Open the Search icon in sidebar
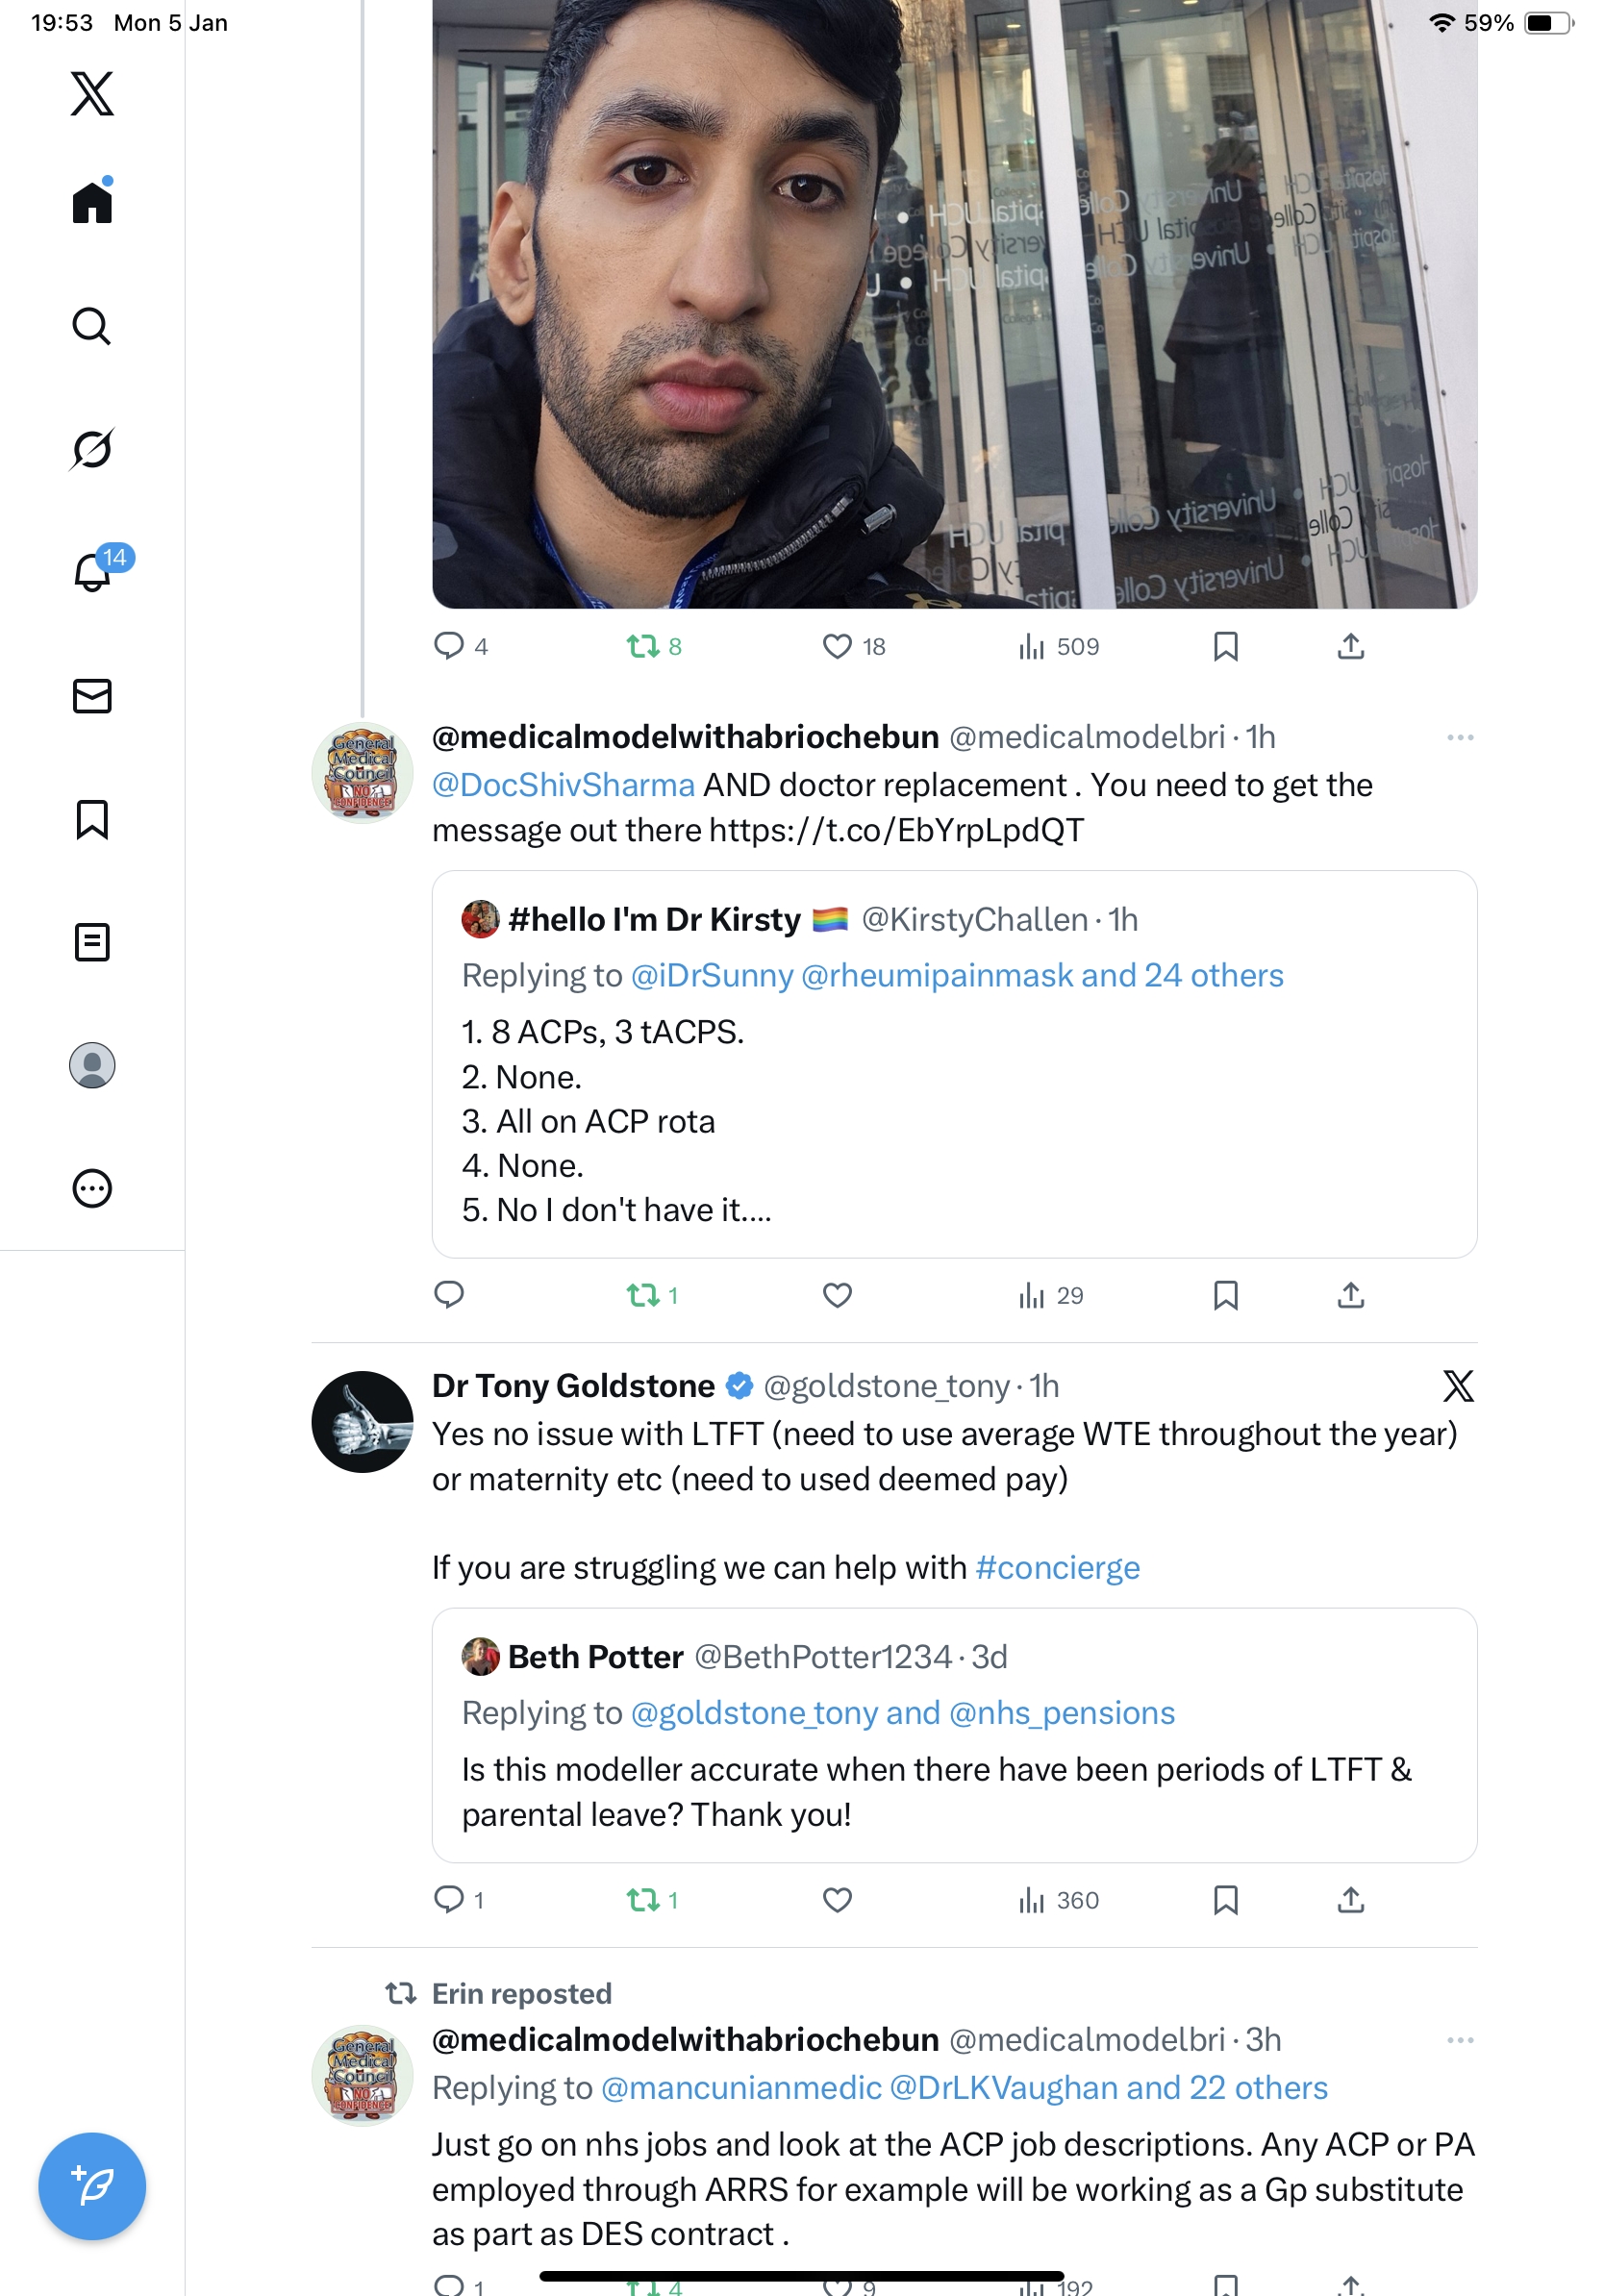Image resolution: width=1604 pixels, height=2296 pixels. [92, 326]
